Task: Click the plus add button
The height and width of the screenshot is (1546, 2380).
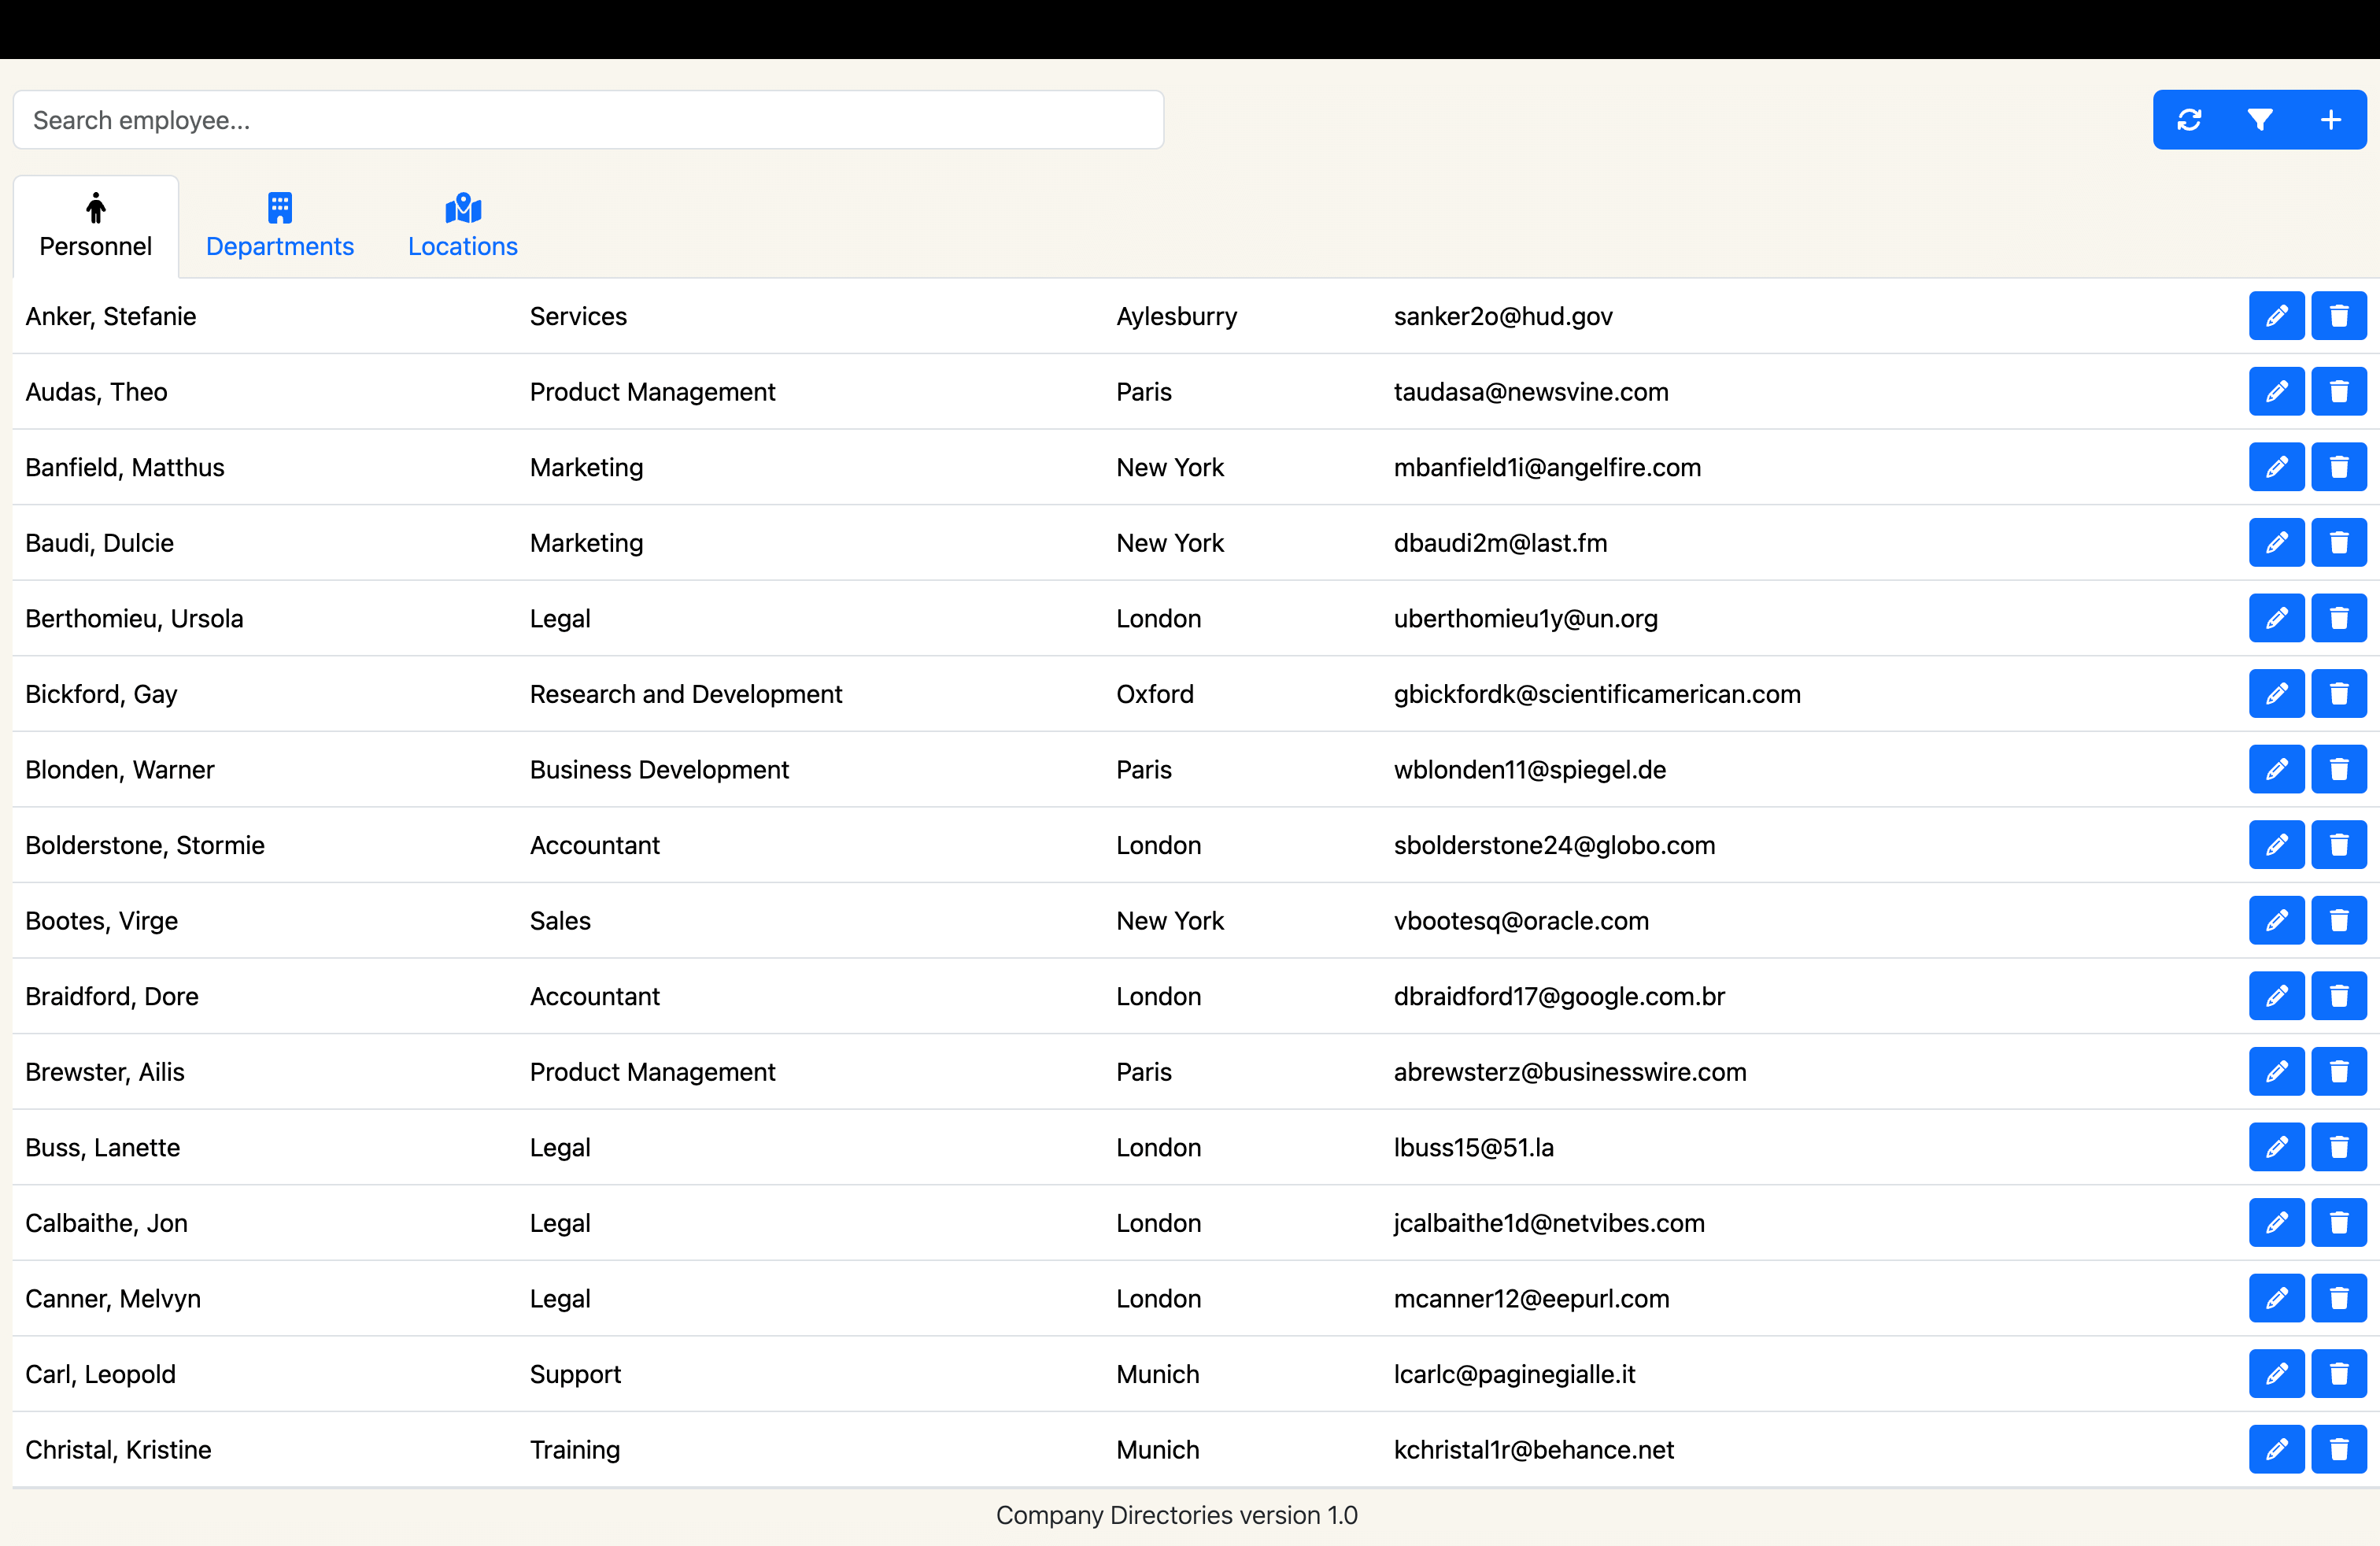Action: pyautogui.click(x=2330, y=120)
